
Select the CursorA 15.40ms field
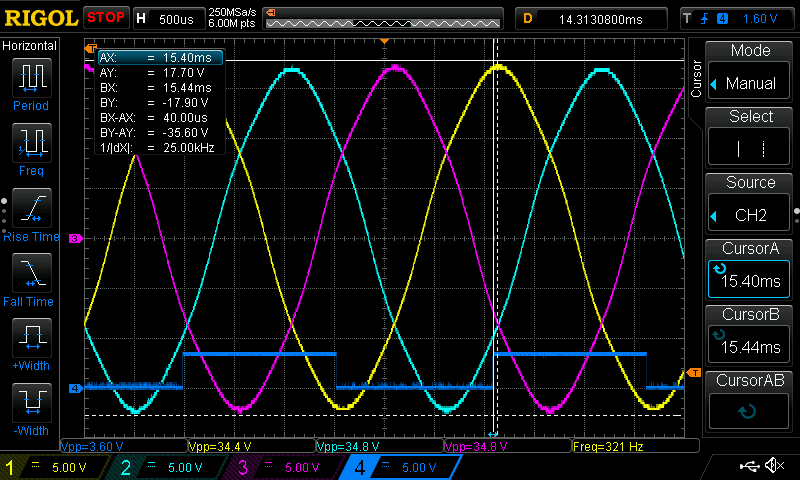point(749,280)
